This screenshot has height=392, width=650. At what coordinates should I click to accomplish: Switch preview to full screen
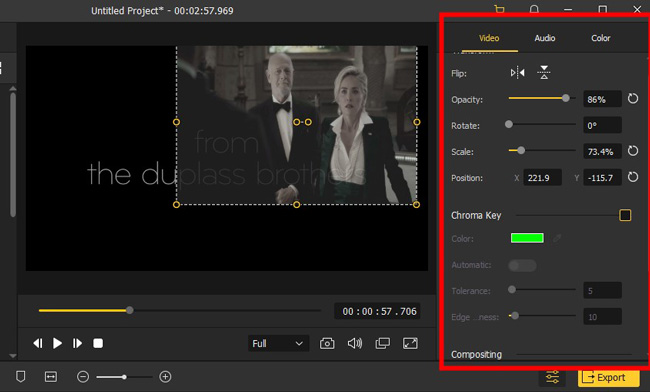tap(410, 344)
